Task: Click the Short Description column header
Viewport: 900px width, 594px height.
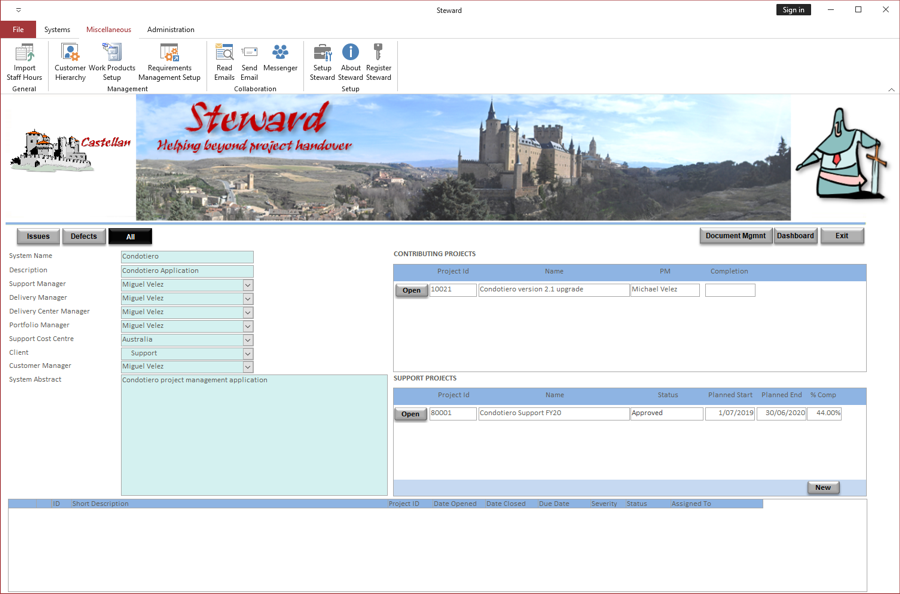Action: (x=100, y=504)
